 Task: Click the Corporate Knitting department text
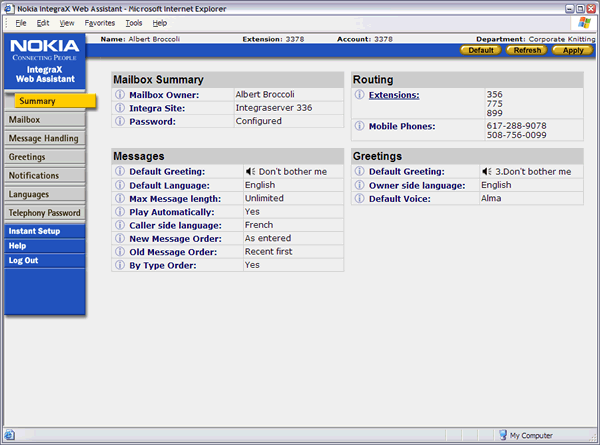click(562, 39)
